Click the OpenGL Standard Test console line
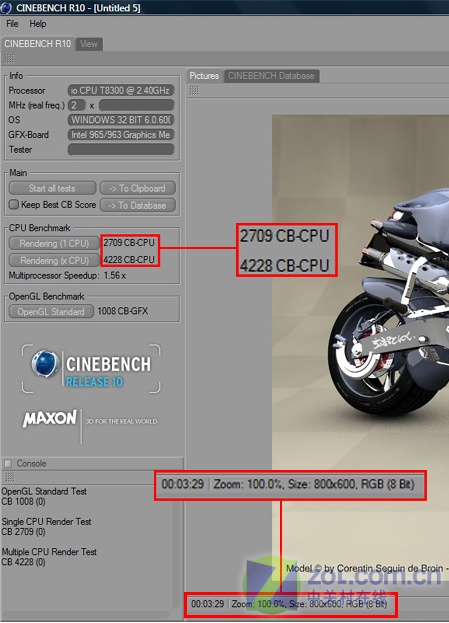 click(44, 491)
